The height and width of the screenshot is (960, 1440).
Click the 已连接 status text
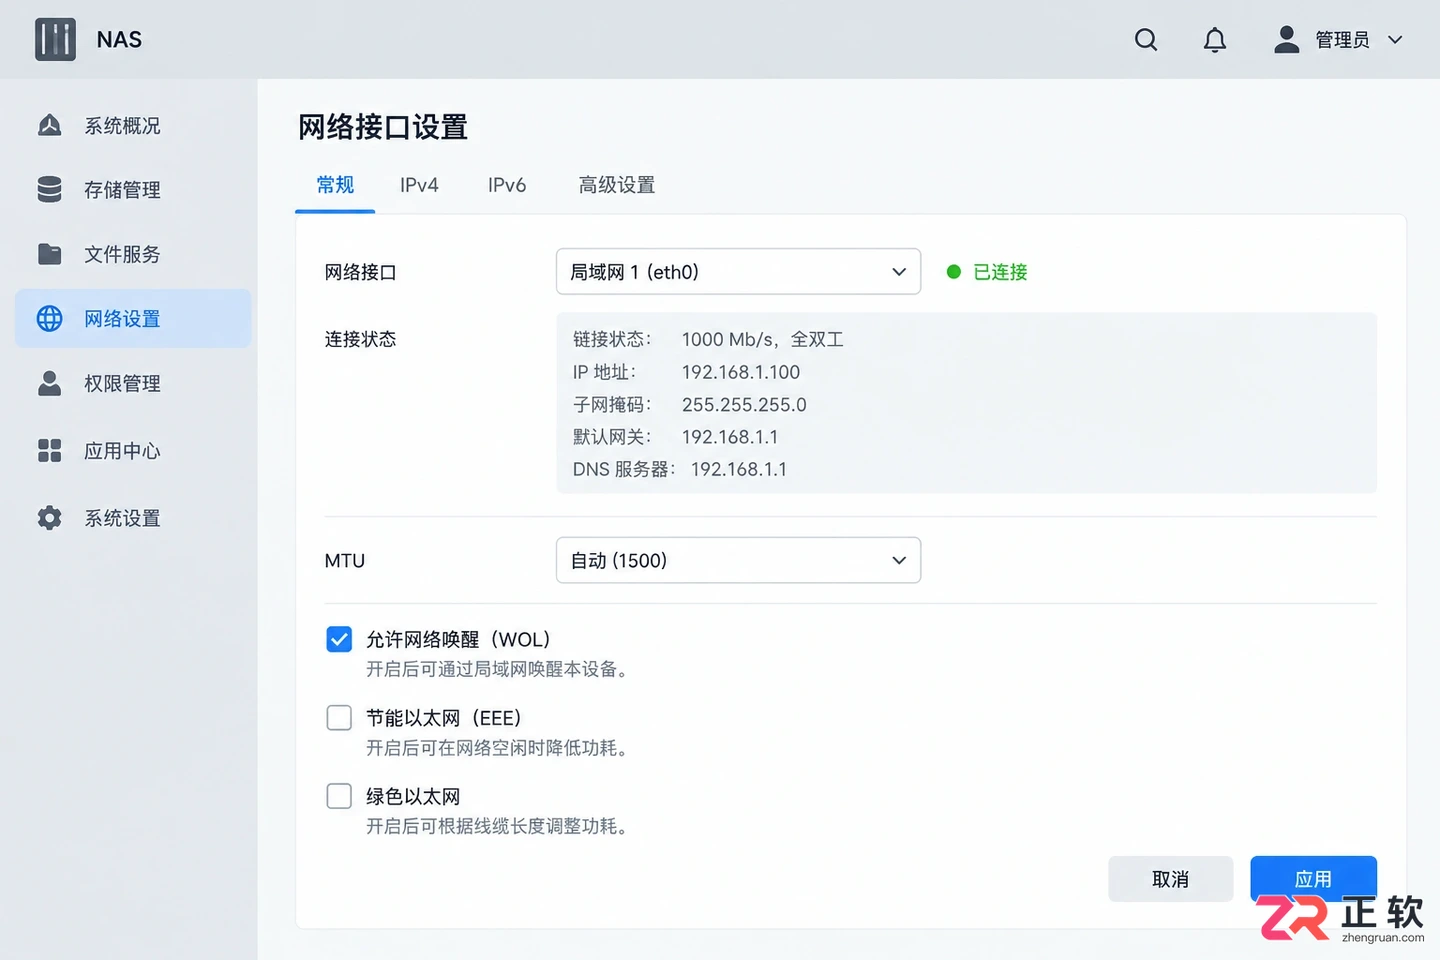(x=1000, y=272)
